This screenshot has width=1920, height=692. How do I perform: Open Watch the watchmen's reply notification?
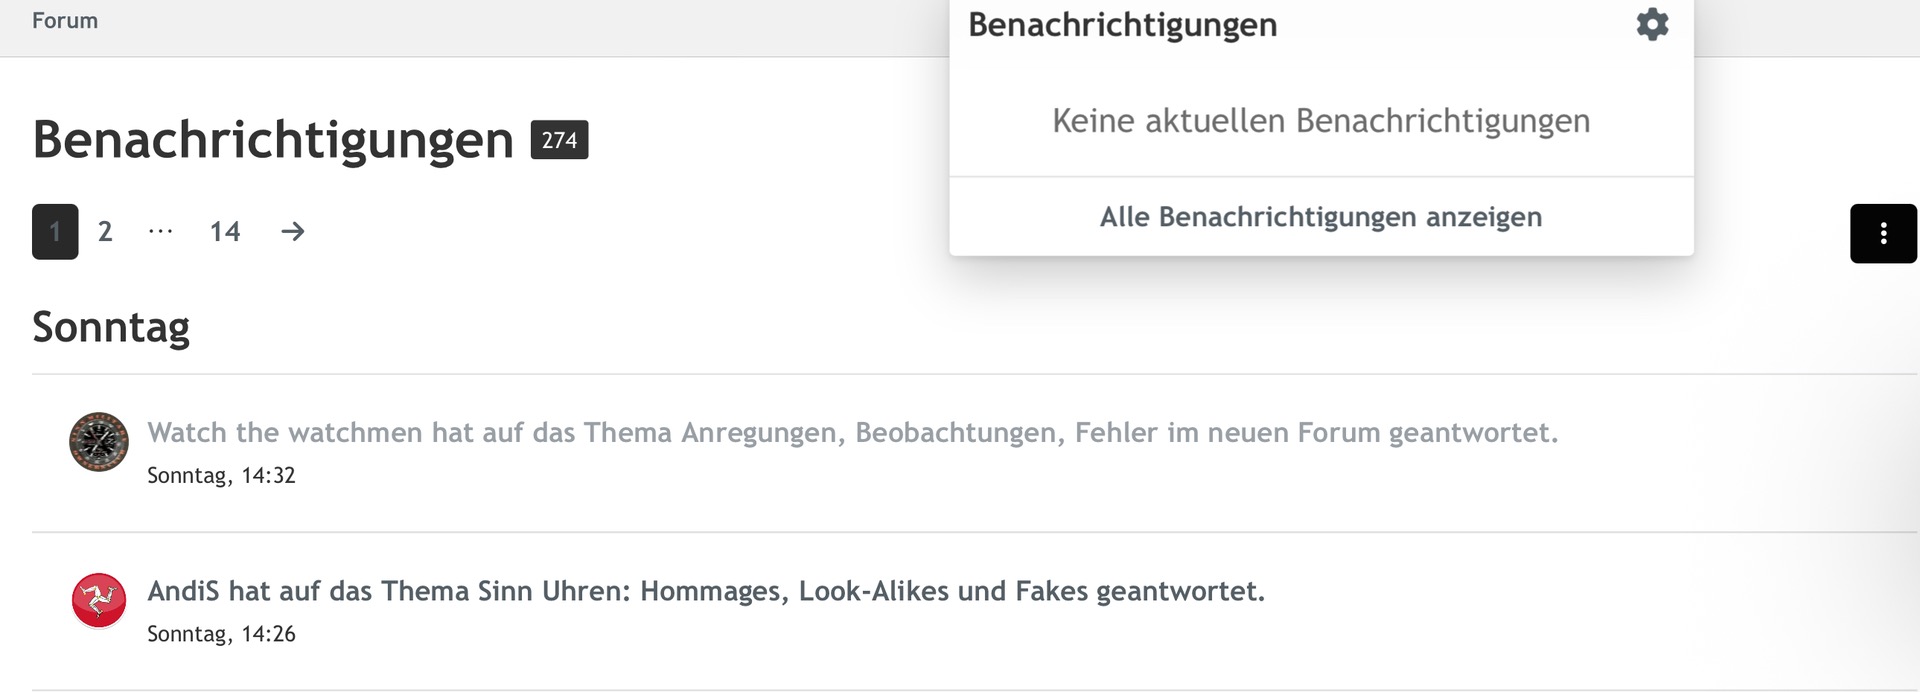point(852,433)
